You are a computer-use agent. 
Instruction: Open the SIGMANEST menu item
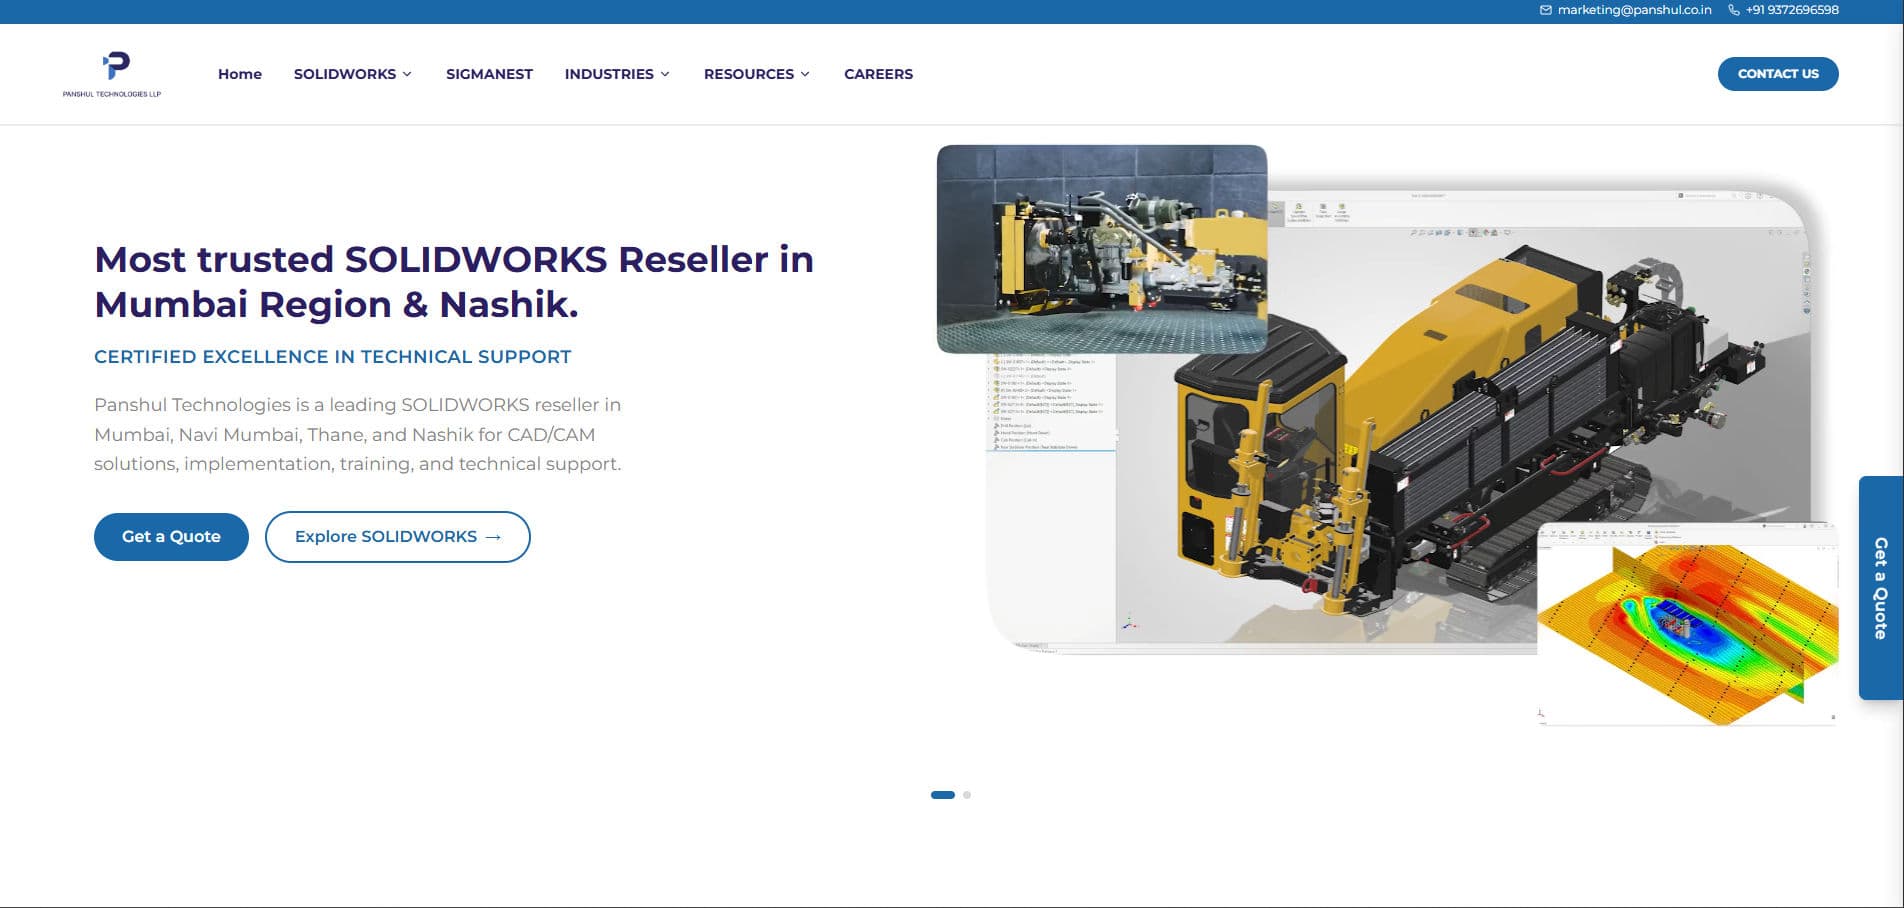click(x=489, y=74)
